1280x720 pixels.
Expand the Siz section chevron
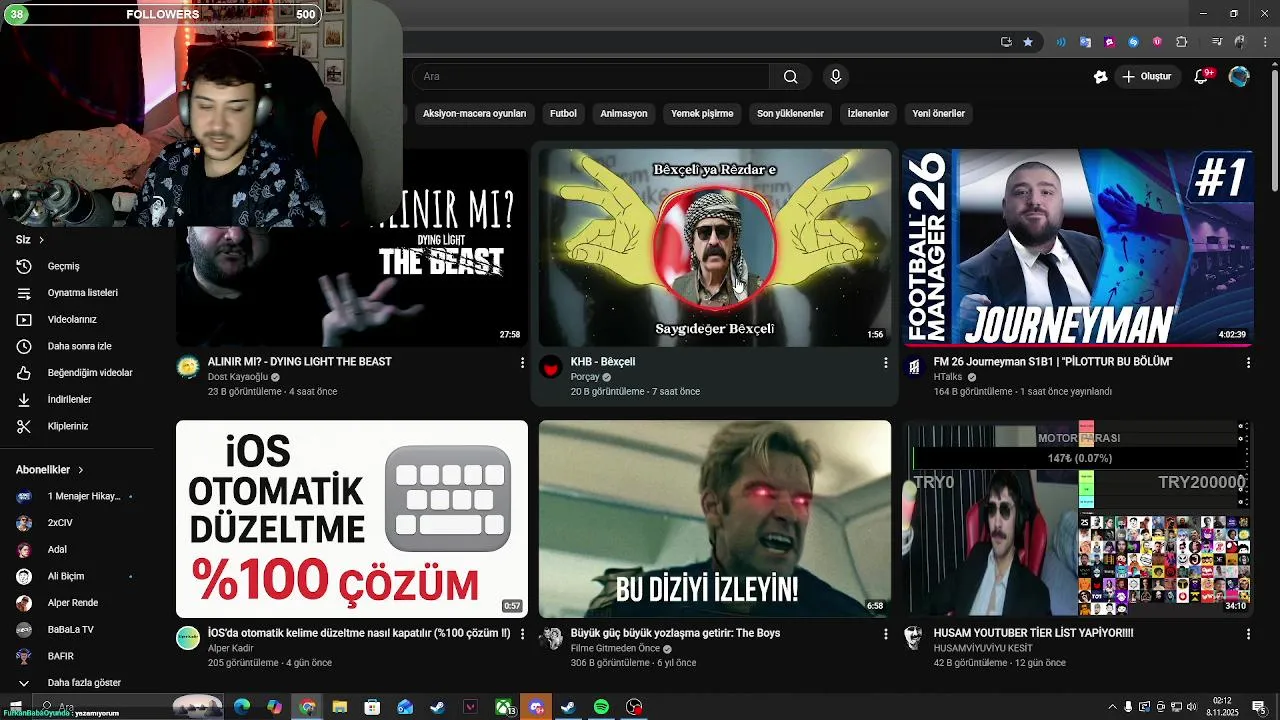41,240
